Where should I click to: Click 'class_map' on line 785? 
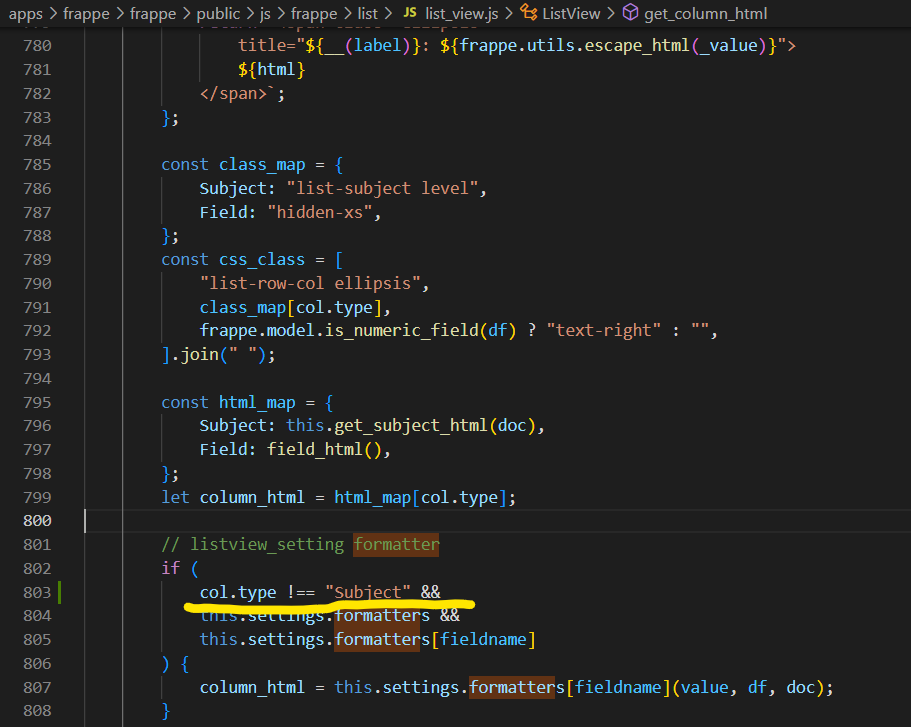click(262, 165)
